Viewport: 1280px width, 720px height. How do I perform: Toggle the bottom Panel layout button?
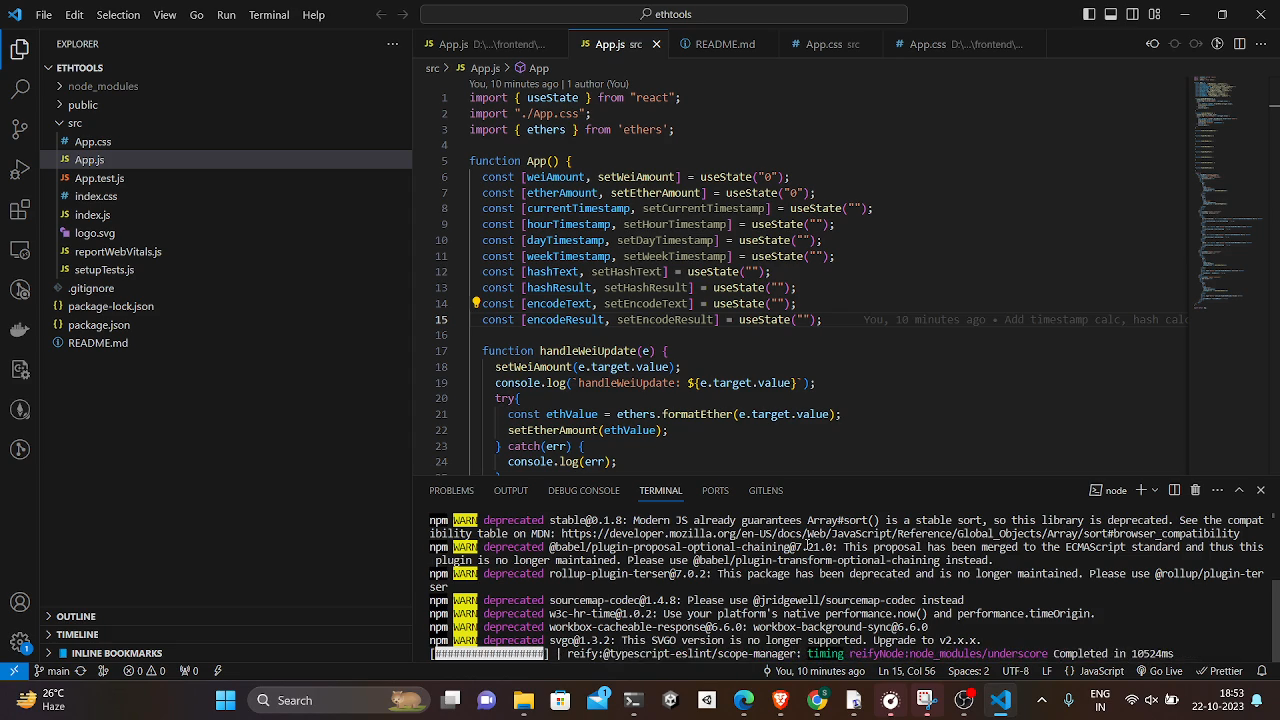(1111, 15)
